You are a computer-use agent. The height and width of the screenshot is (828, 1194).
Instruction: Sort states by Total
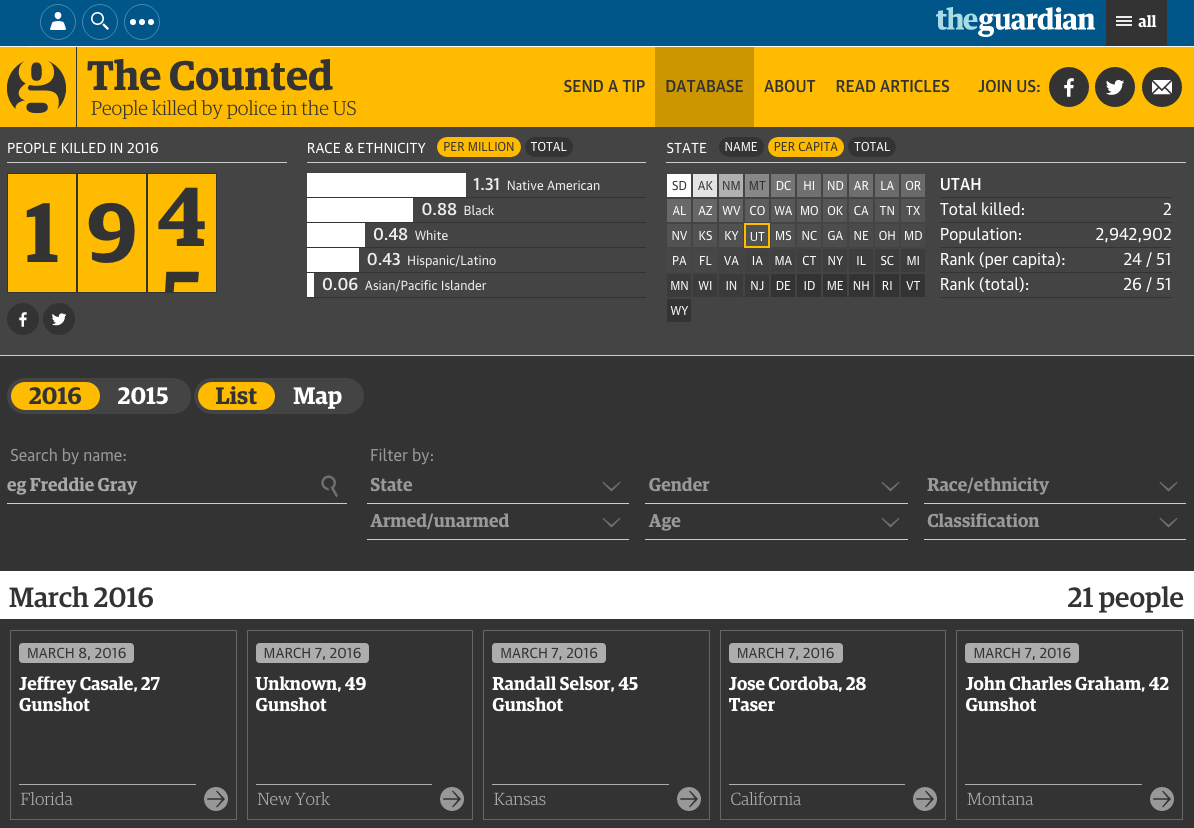(x=872, y=147)
